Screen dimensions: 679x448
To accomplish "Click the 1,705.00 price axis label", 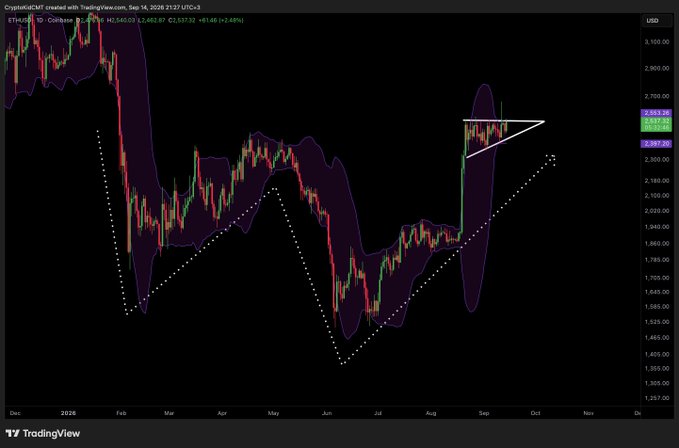I will pyautogui.click(x=657, y=278).
